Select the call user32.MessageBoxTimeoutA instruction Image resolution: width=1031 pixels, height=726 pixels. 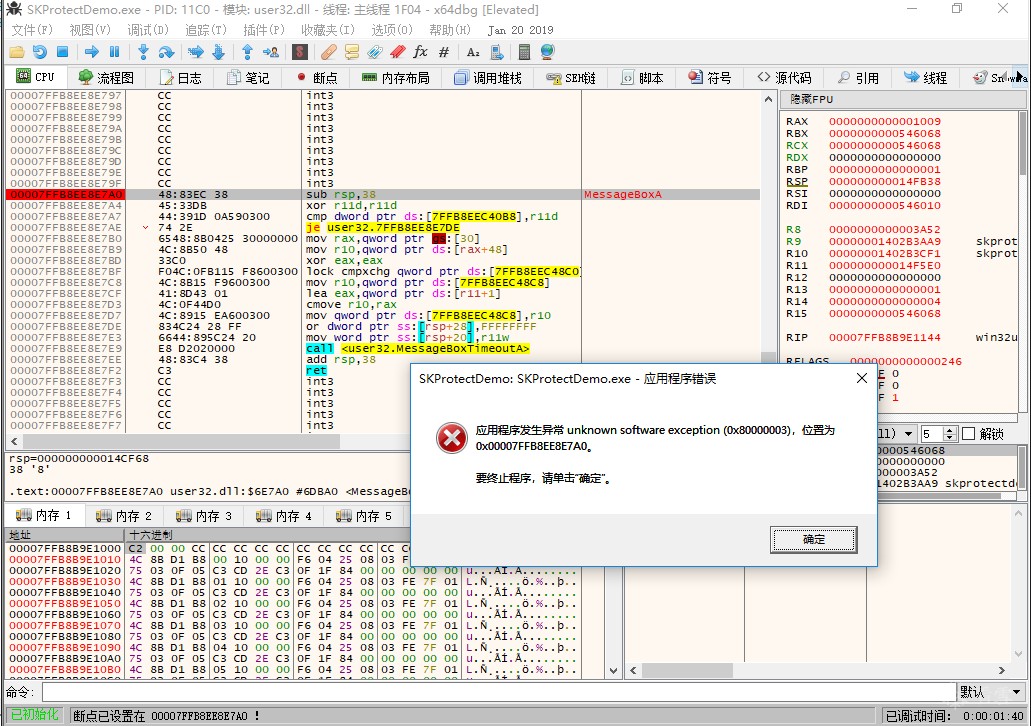[418, 349]
